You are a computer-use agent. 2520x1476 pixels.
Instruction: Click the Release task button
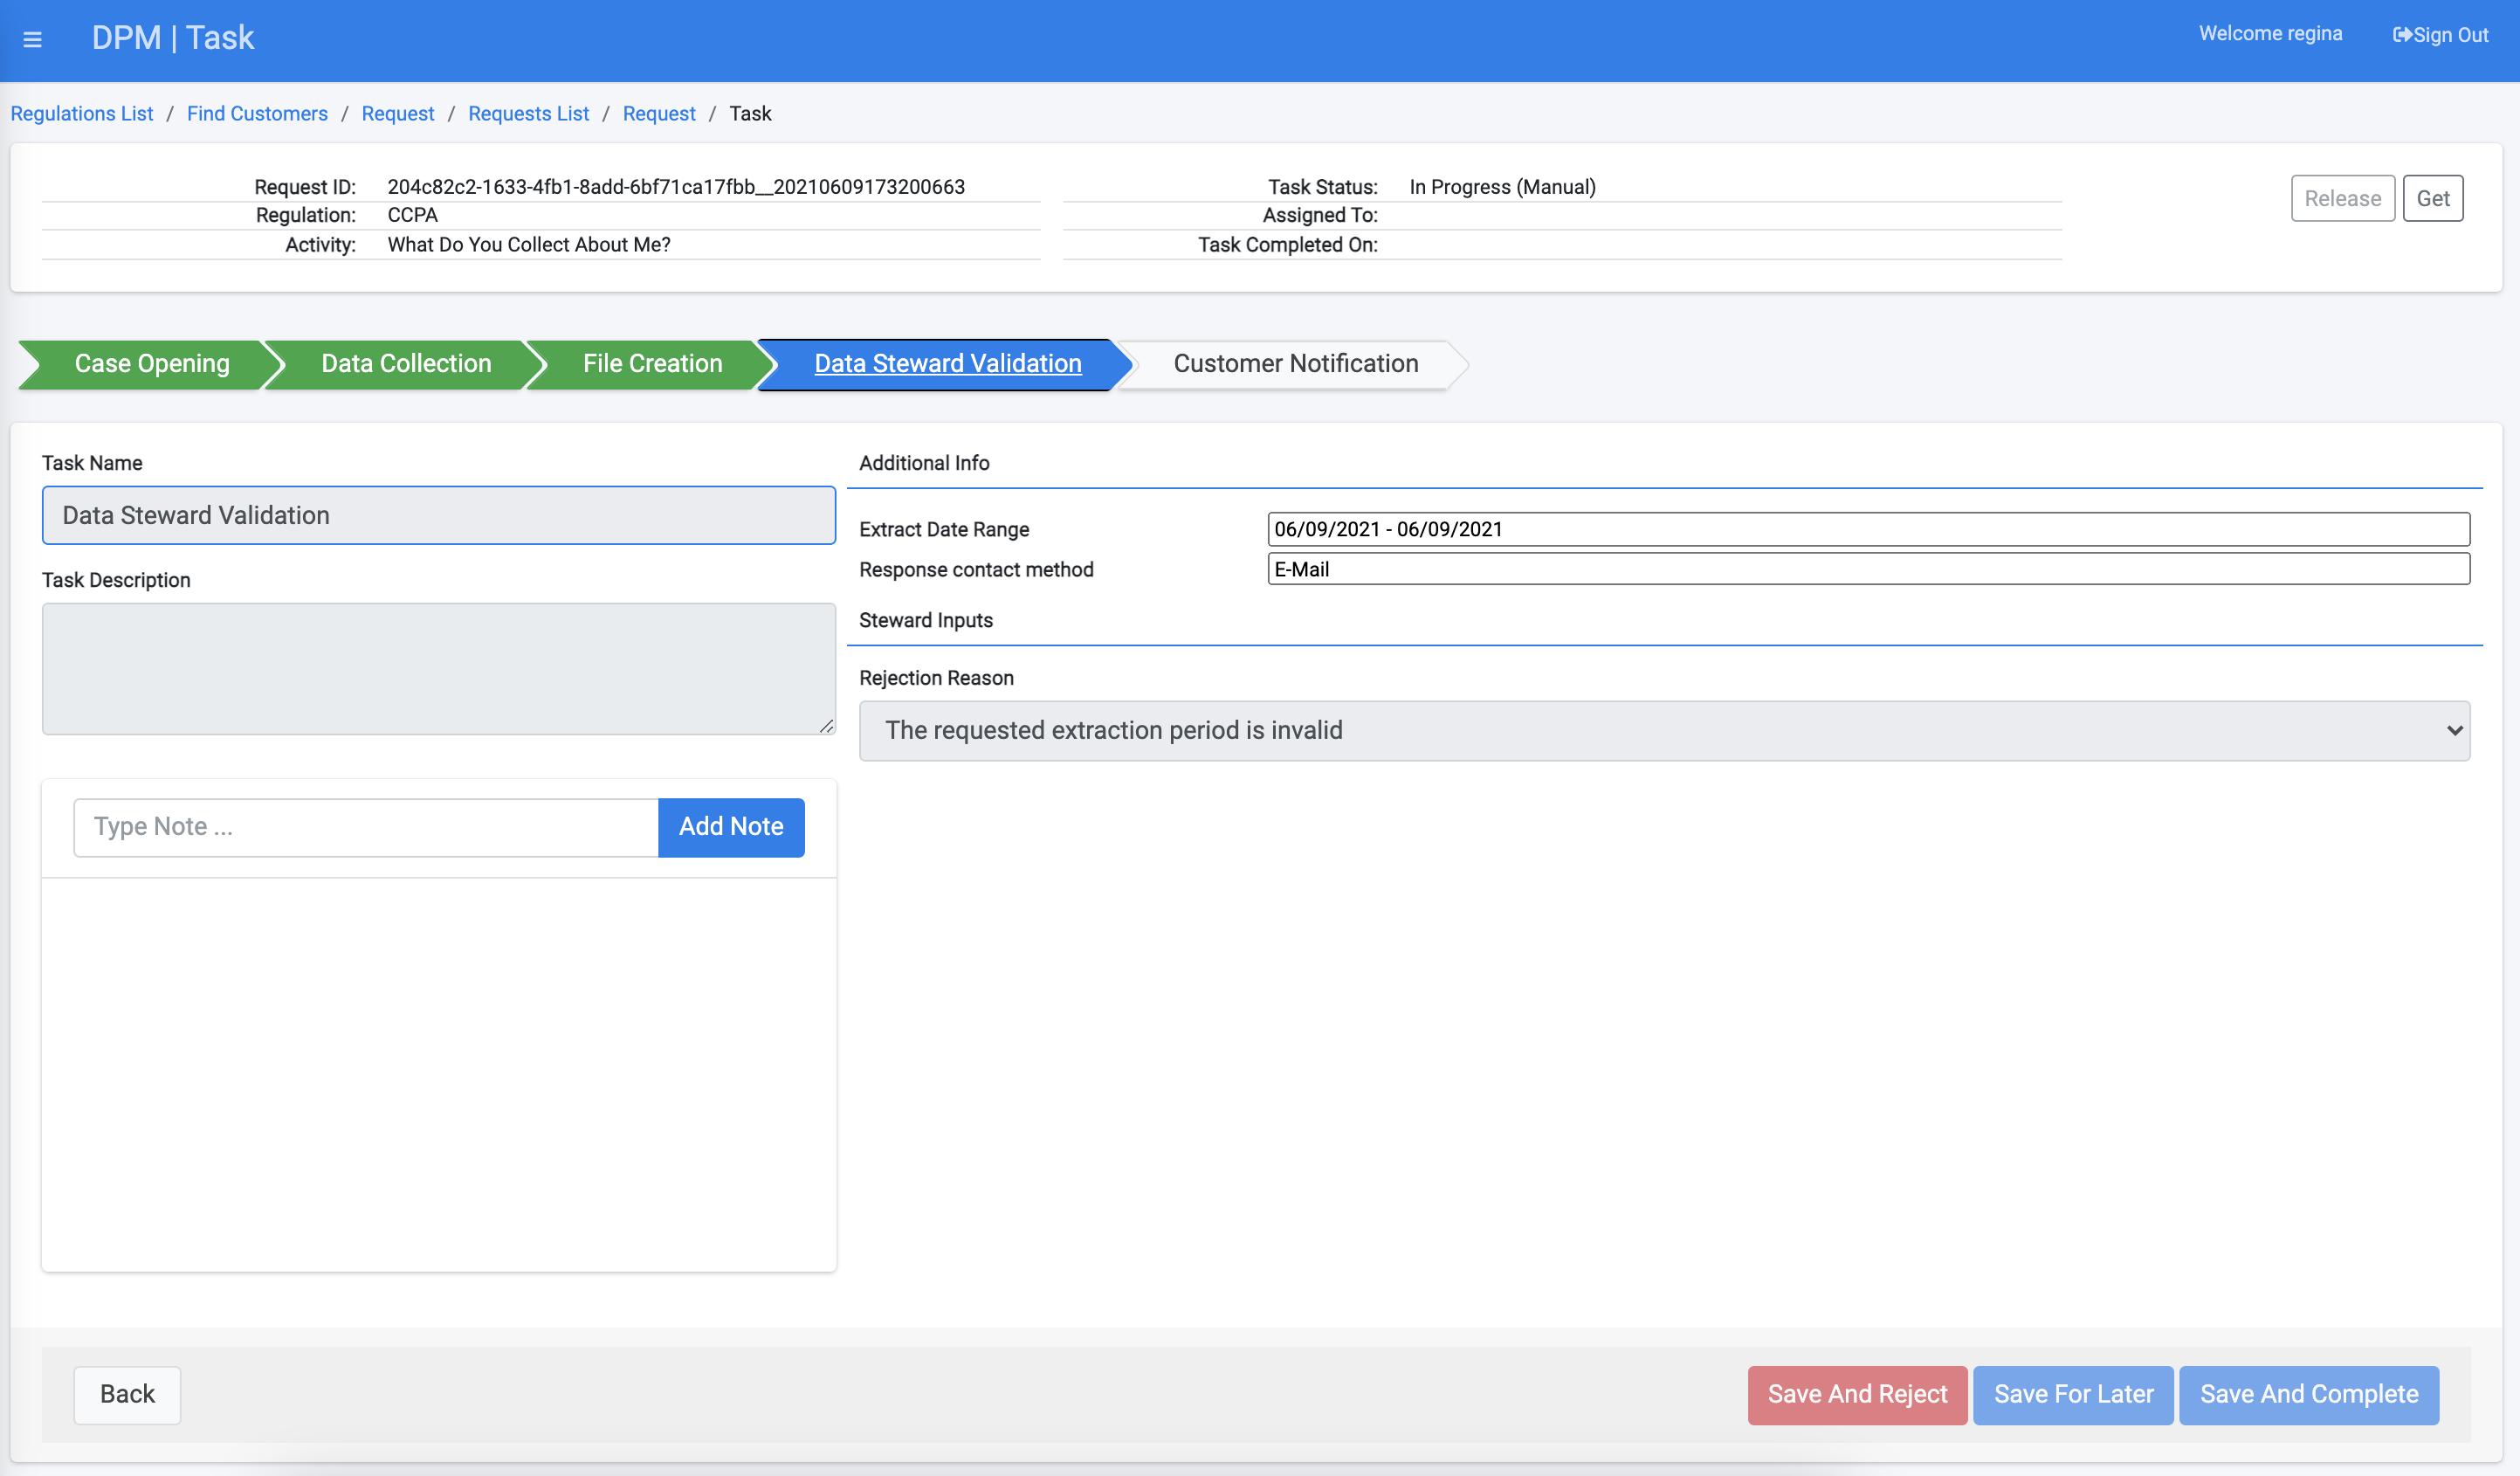click(2341, 198)
